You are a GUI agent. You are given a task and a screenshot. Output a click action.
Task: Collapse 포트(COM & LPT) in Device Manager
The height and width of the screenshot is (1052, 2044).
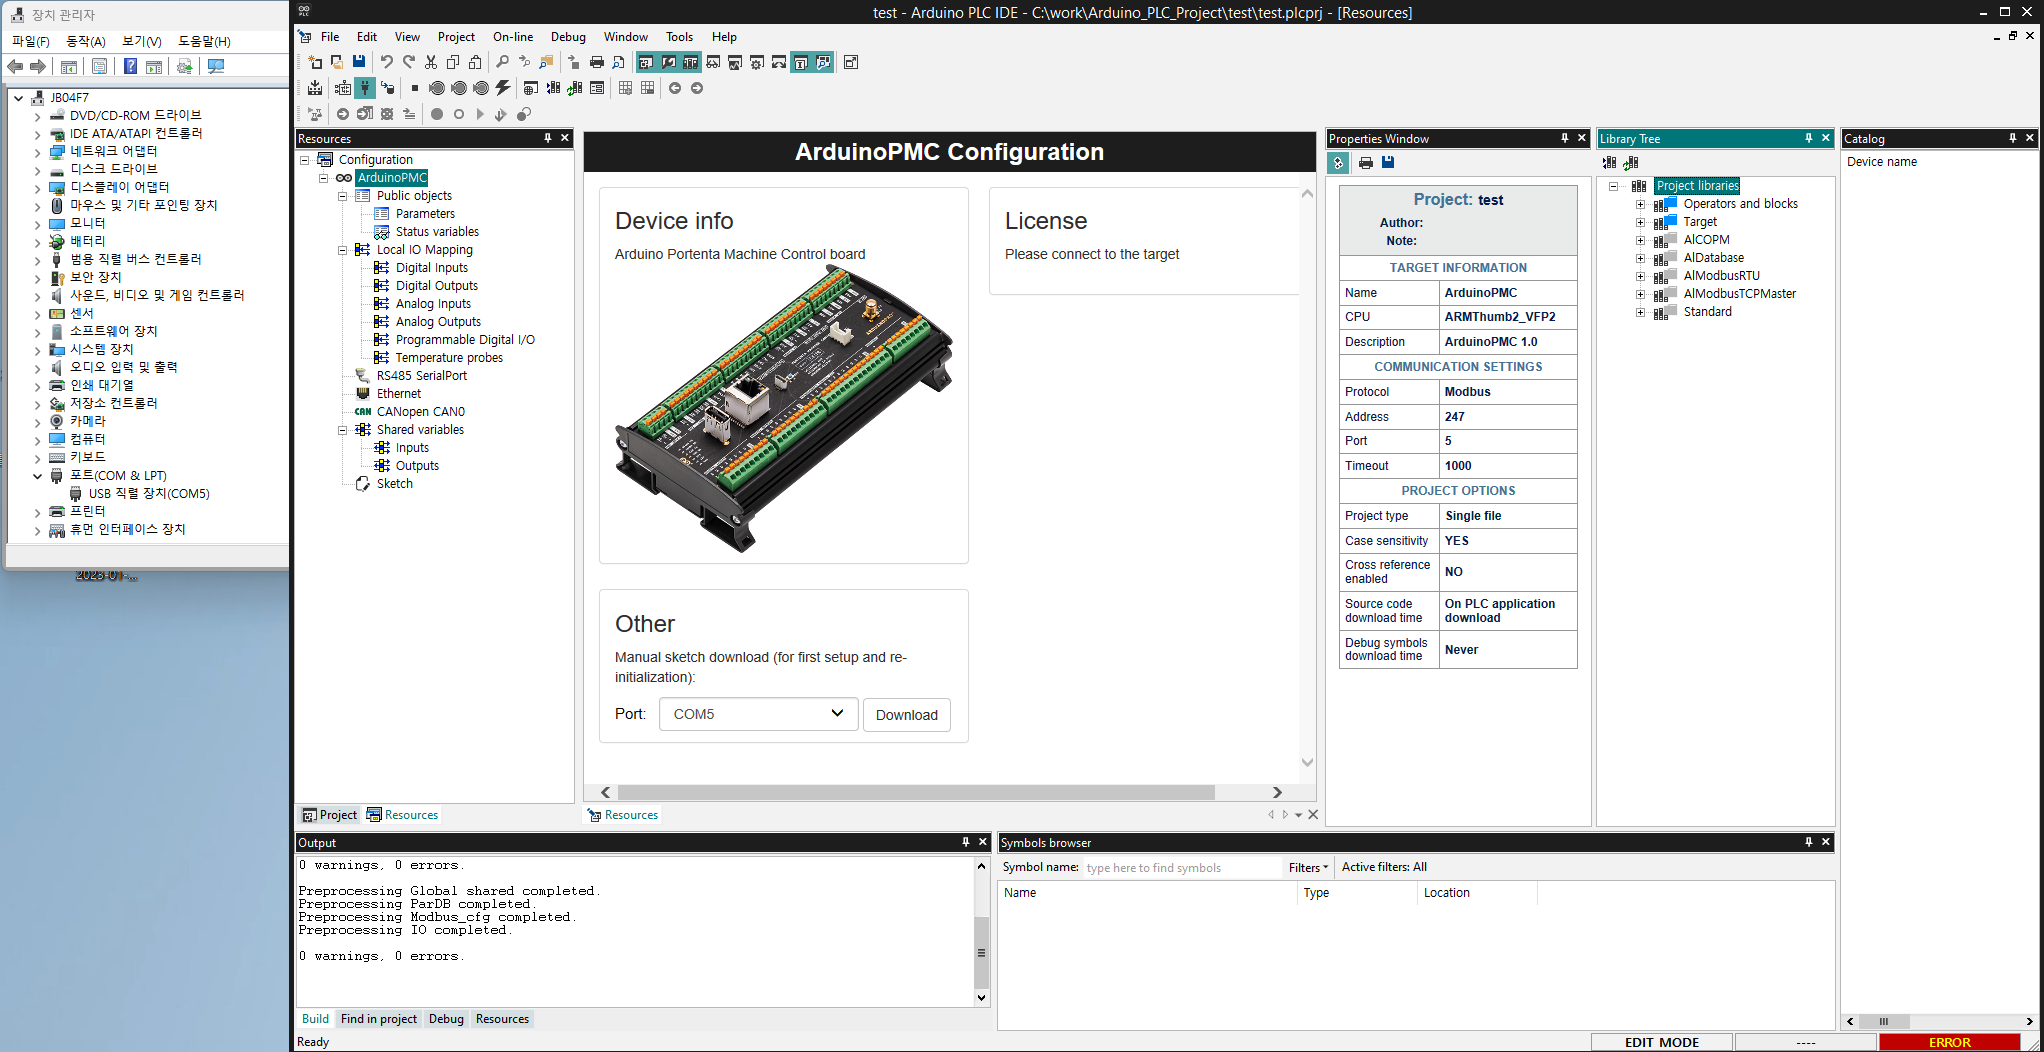click(37, 476)
